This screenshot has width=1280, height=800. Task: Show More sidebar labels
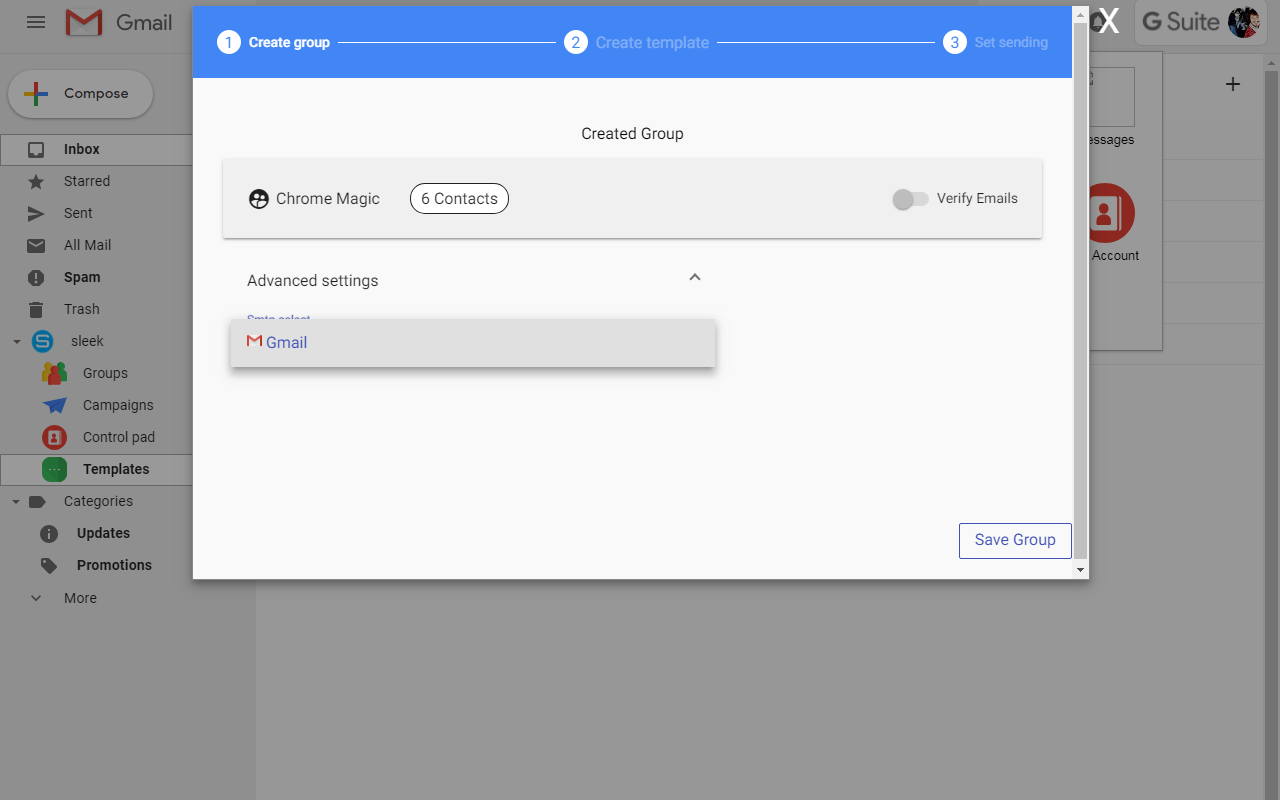[x=80, y=598]
